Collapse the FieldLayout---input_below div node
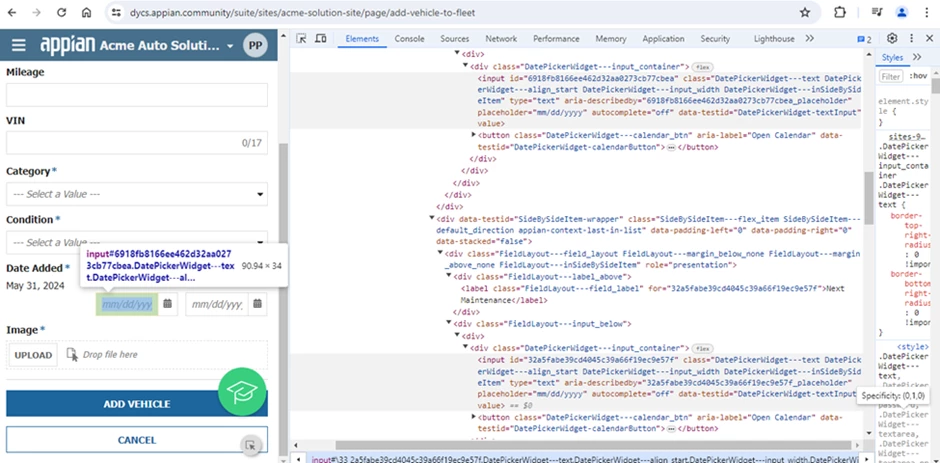The image size is (940, 463). (x=449, y=323)
